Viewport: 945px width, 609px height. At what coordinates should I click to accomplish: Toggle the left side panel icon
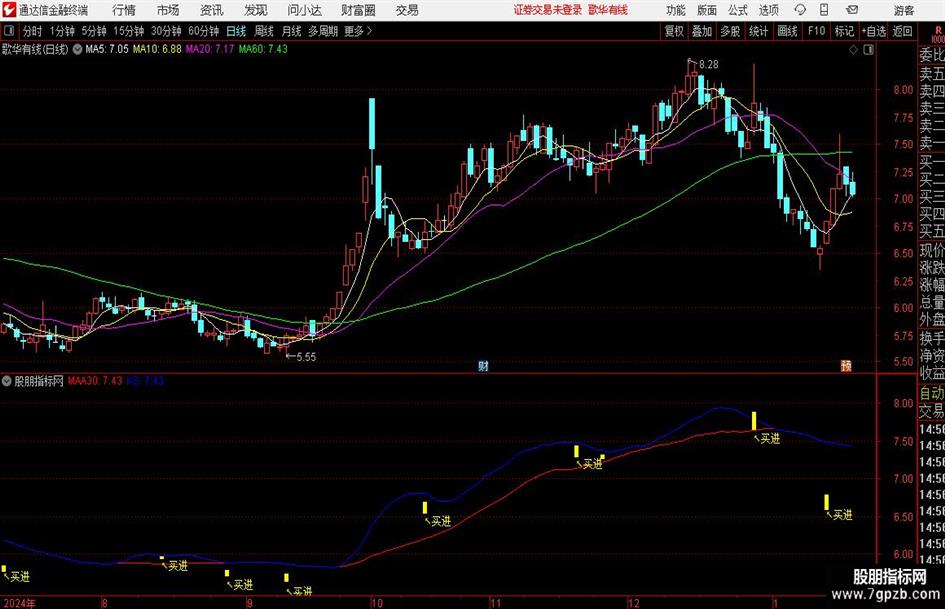tap(8, 31)
